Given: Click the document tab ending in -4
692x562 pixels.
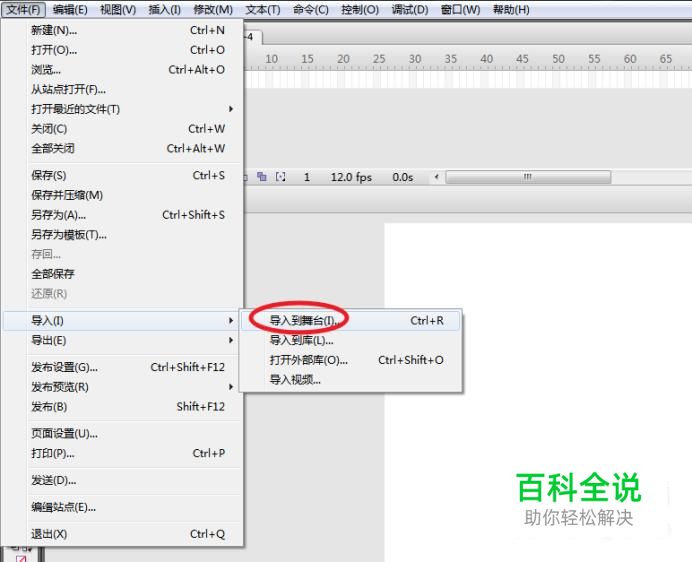Looking at the screenshot, I should coord(253,37).
